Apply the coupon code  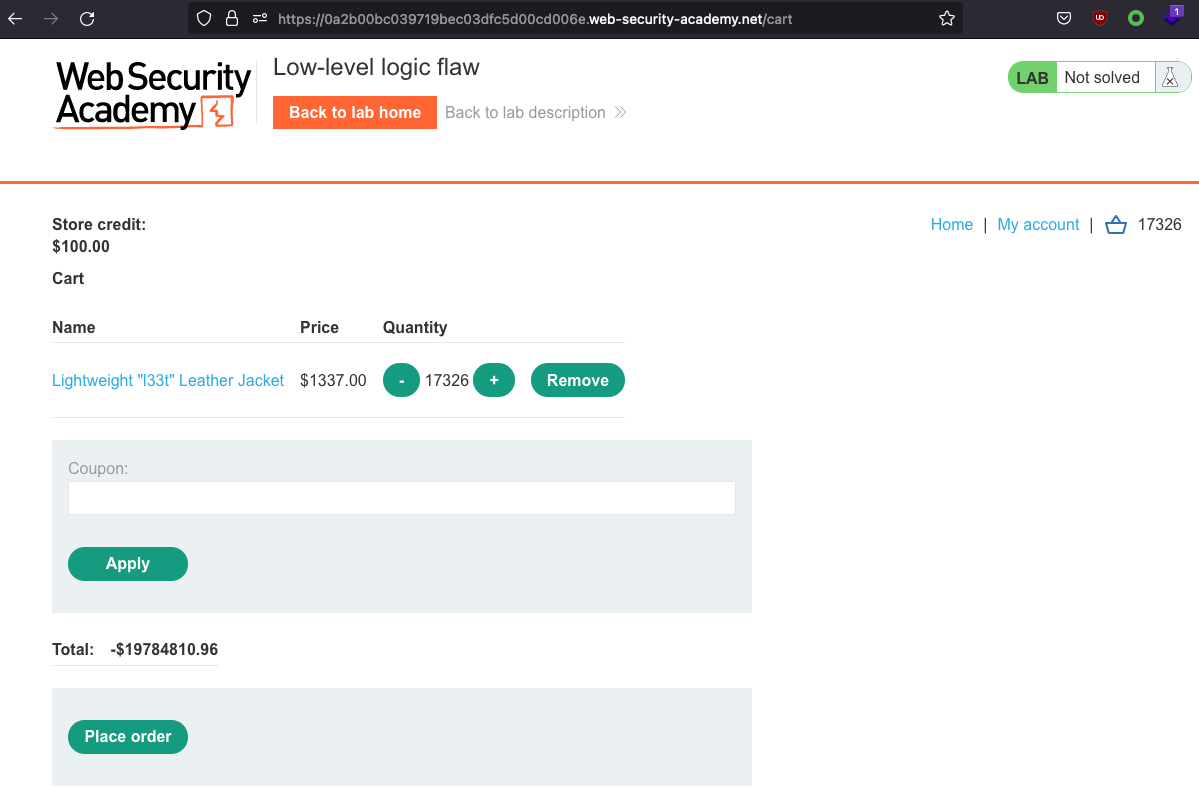[127, 564]
